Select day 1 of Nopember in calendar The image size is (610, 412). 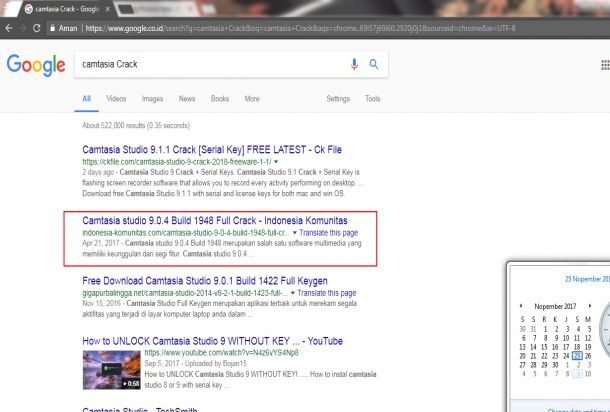coord(545,329)
